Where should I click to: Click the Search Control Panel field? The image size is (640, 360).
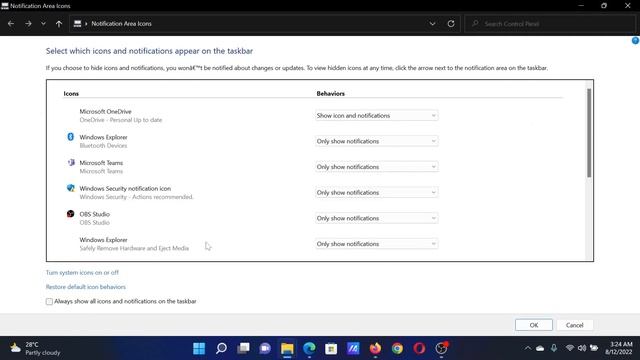(550, 24)
